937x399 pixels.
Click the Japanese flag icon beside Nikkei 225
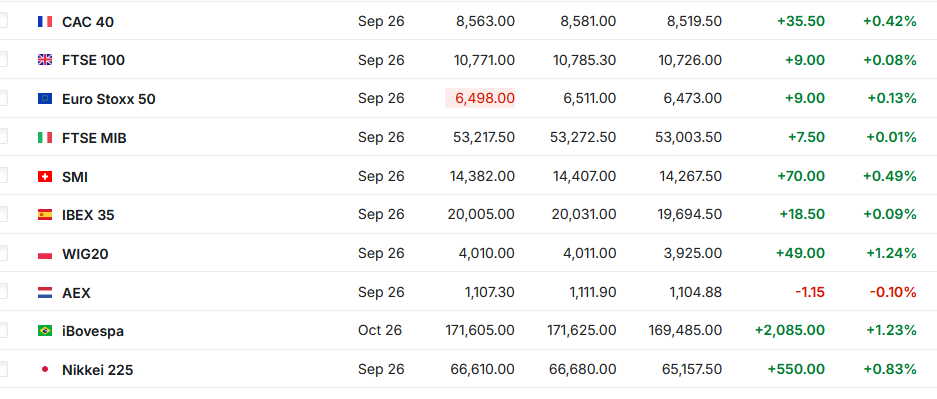click(45, 370)
